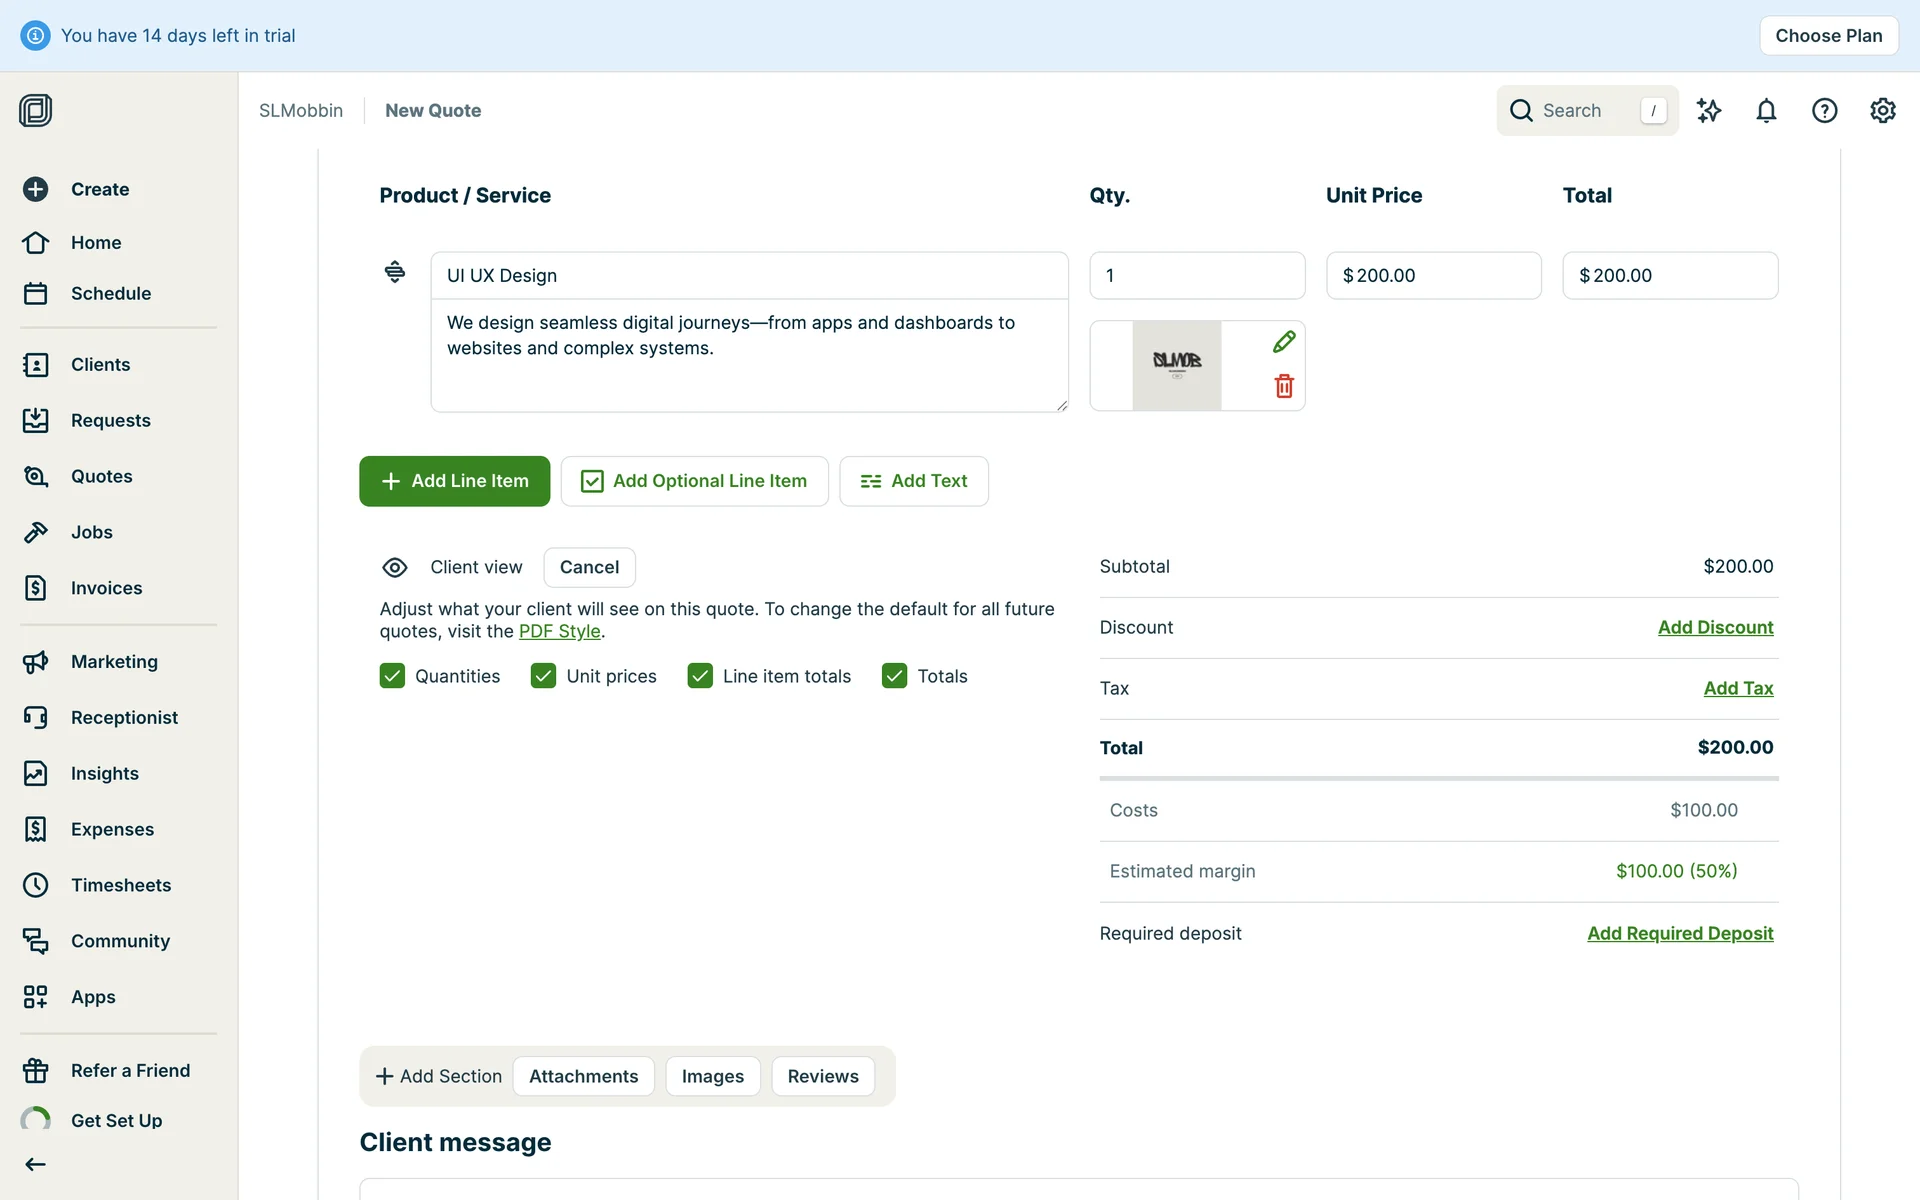Open Quotes in the sidebar
The width and height of the screenshot is (1920, 1200).
point(101,476)
